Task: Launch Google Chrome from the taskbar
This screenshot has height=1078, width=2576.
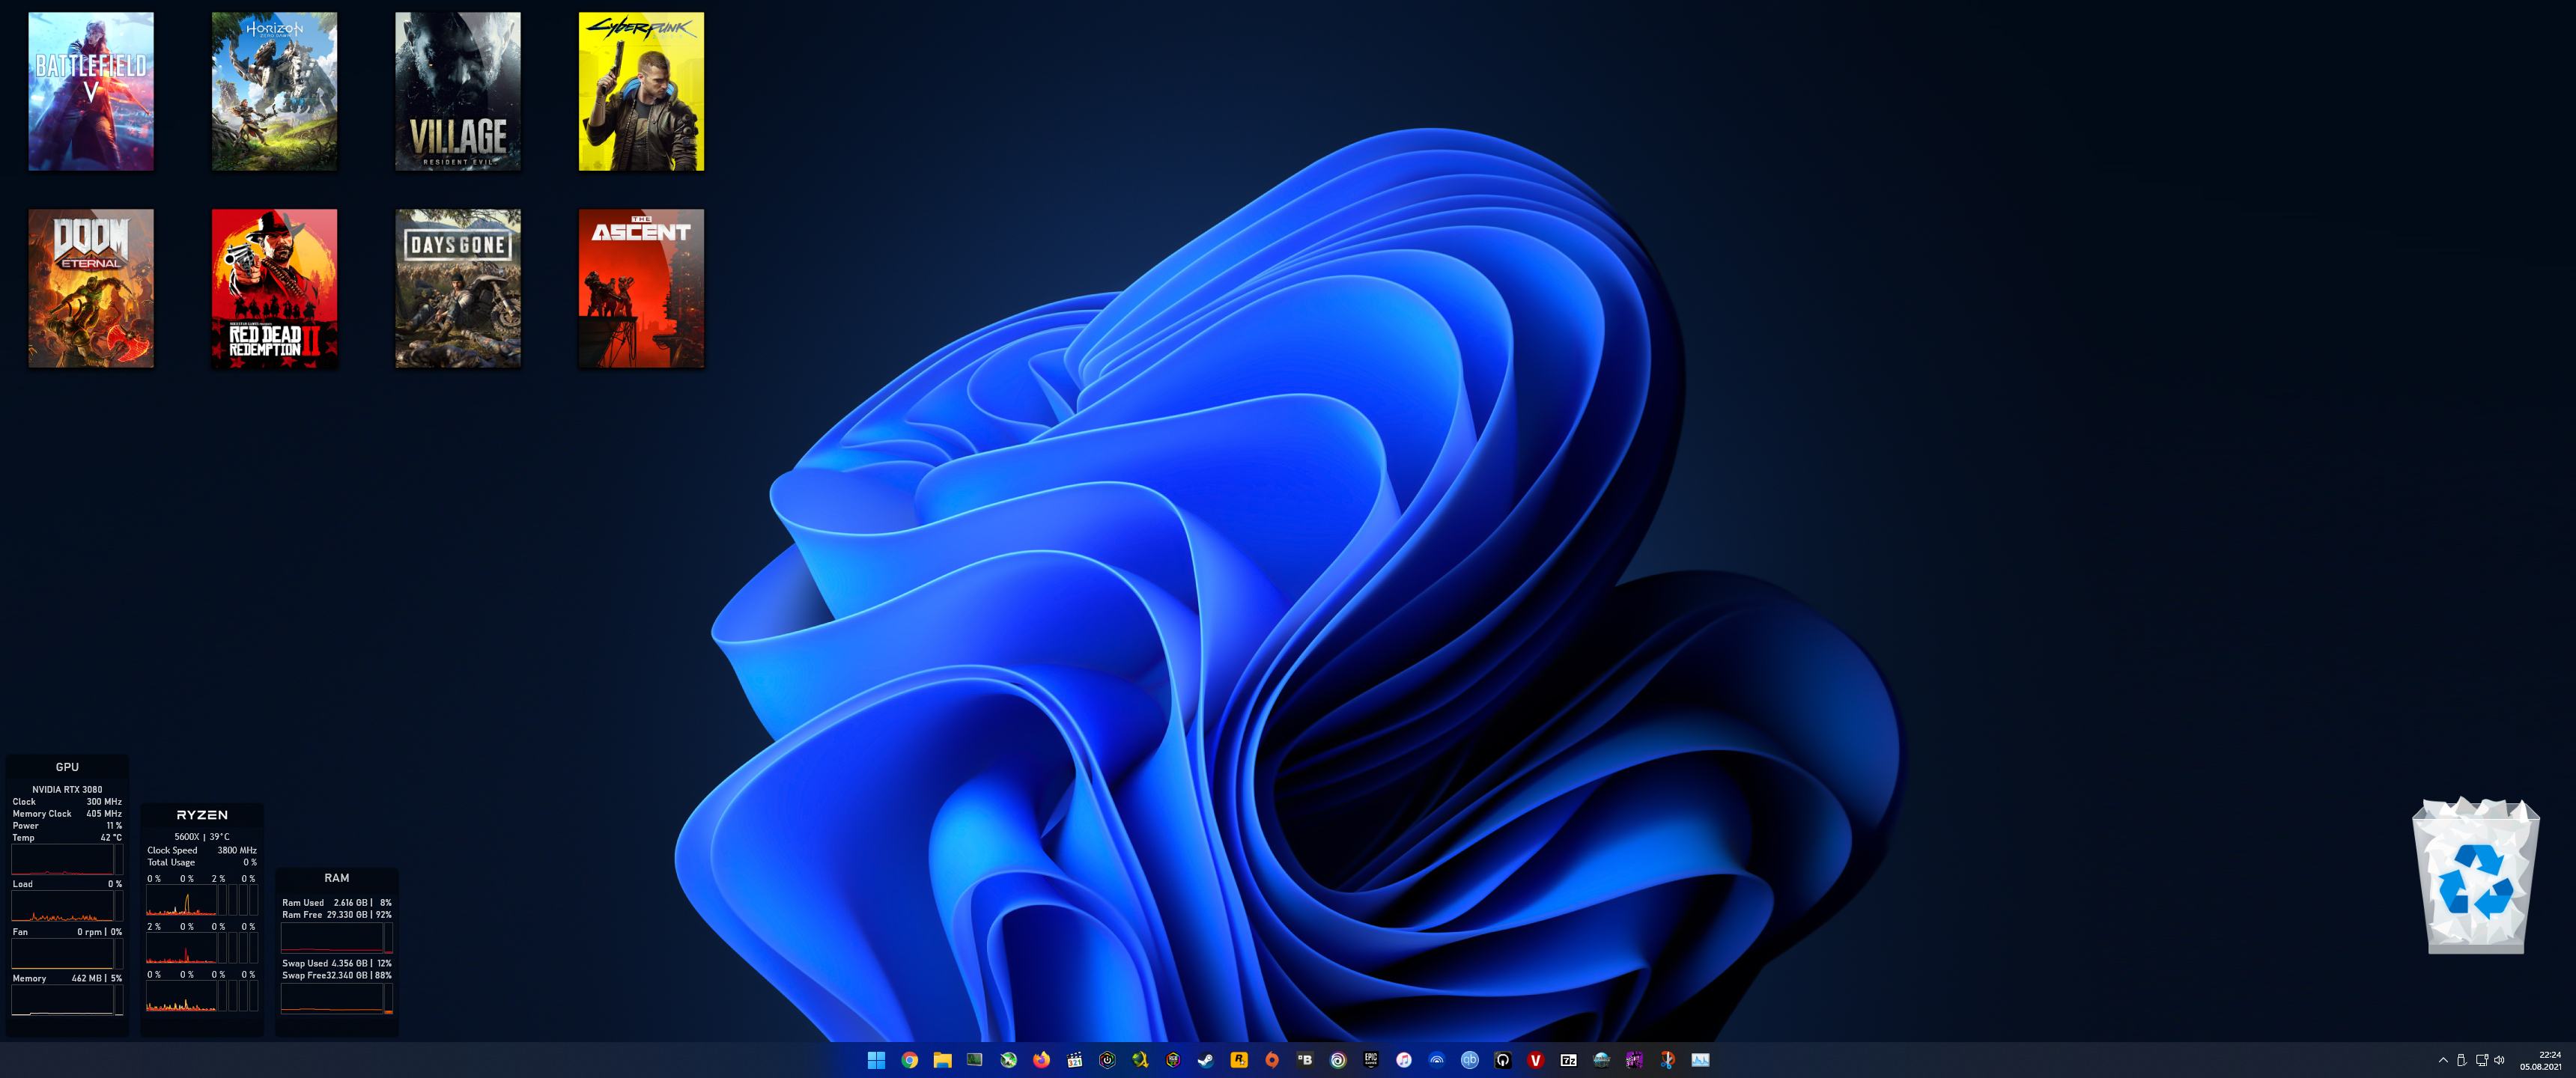Action: 909,1060
